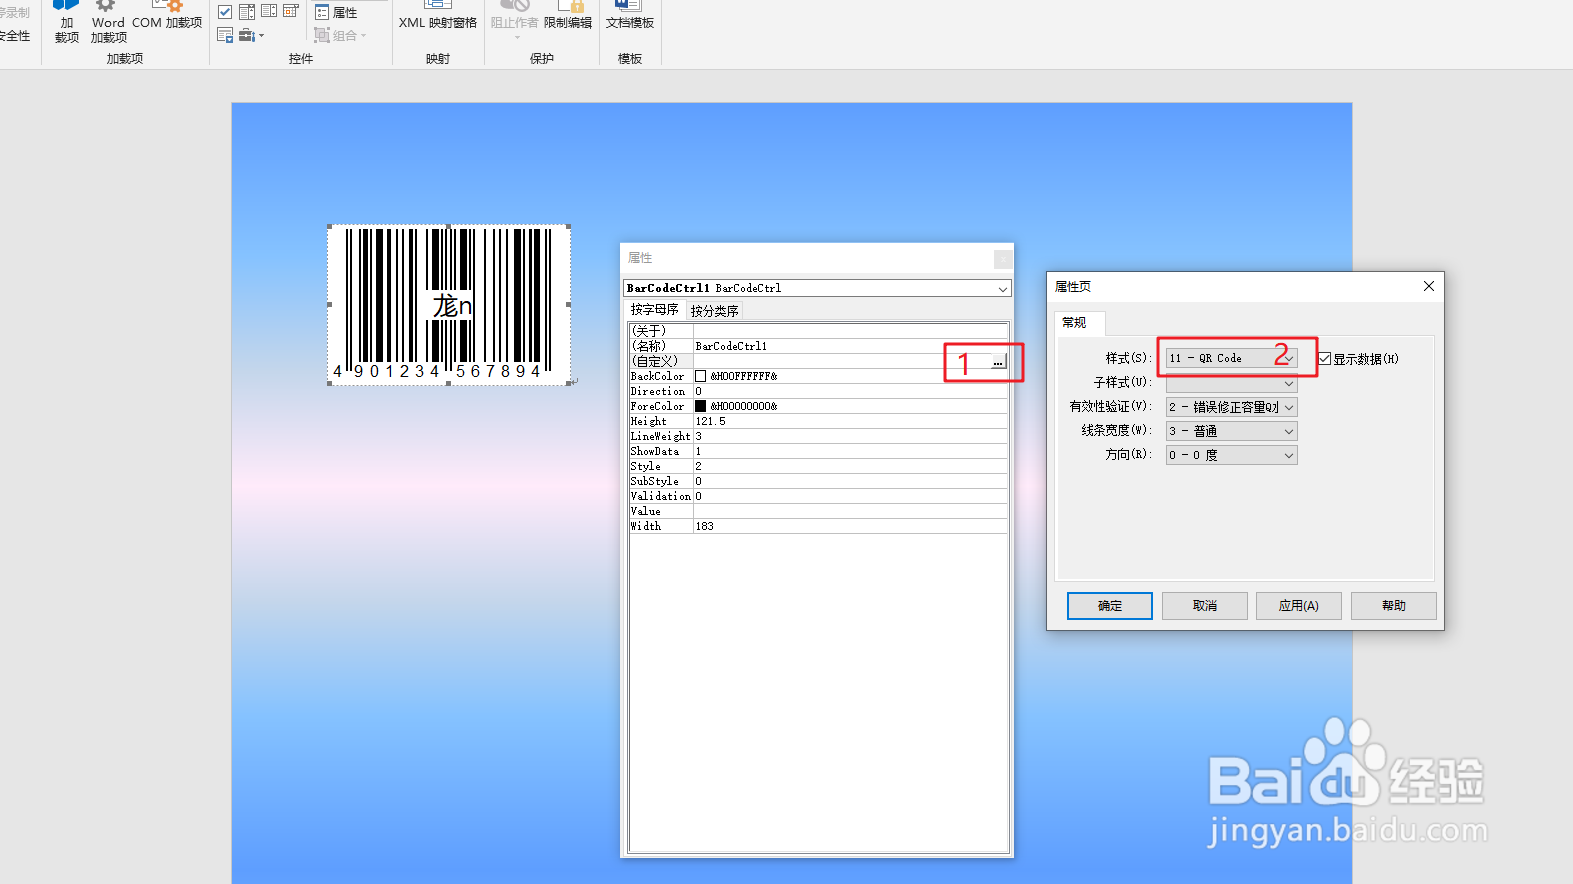
Task: Open the 样式 style dropdown
Action: coord(1231,358)
